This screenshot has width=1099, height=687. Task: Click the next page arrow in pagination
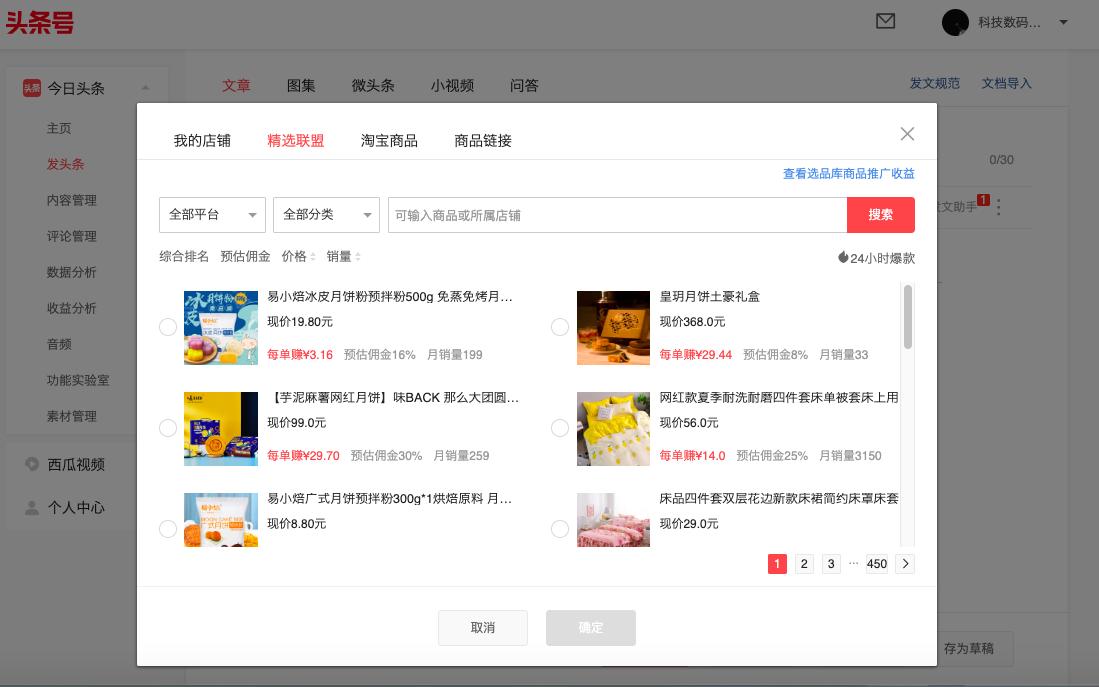click(x=905, y=564)
